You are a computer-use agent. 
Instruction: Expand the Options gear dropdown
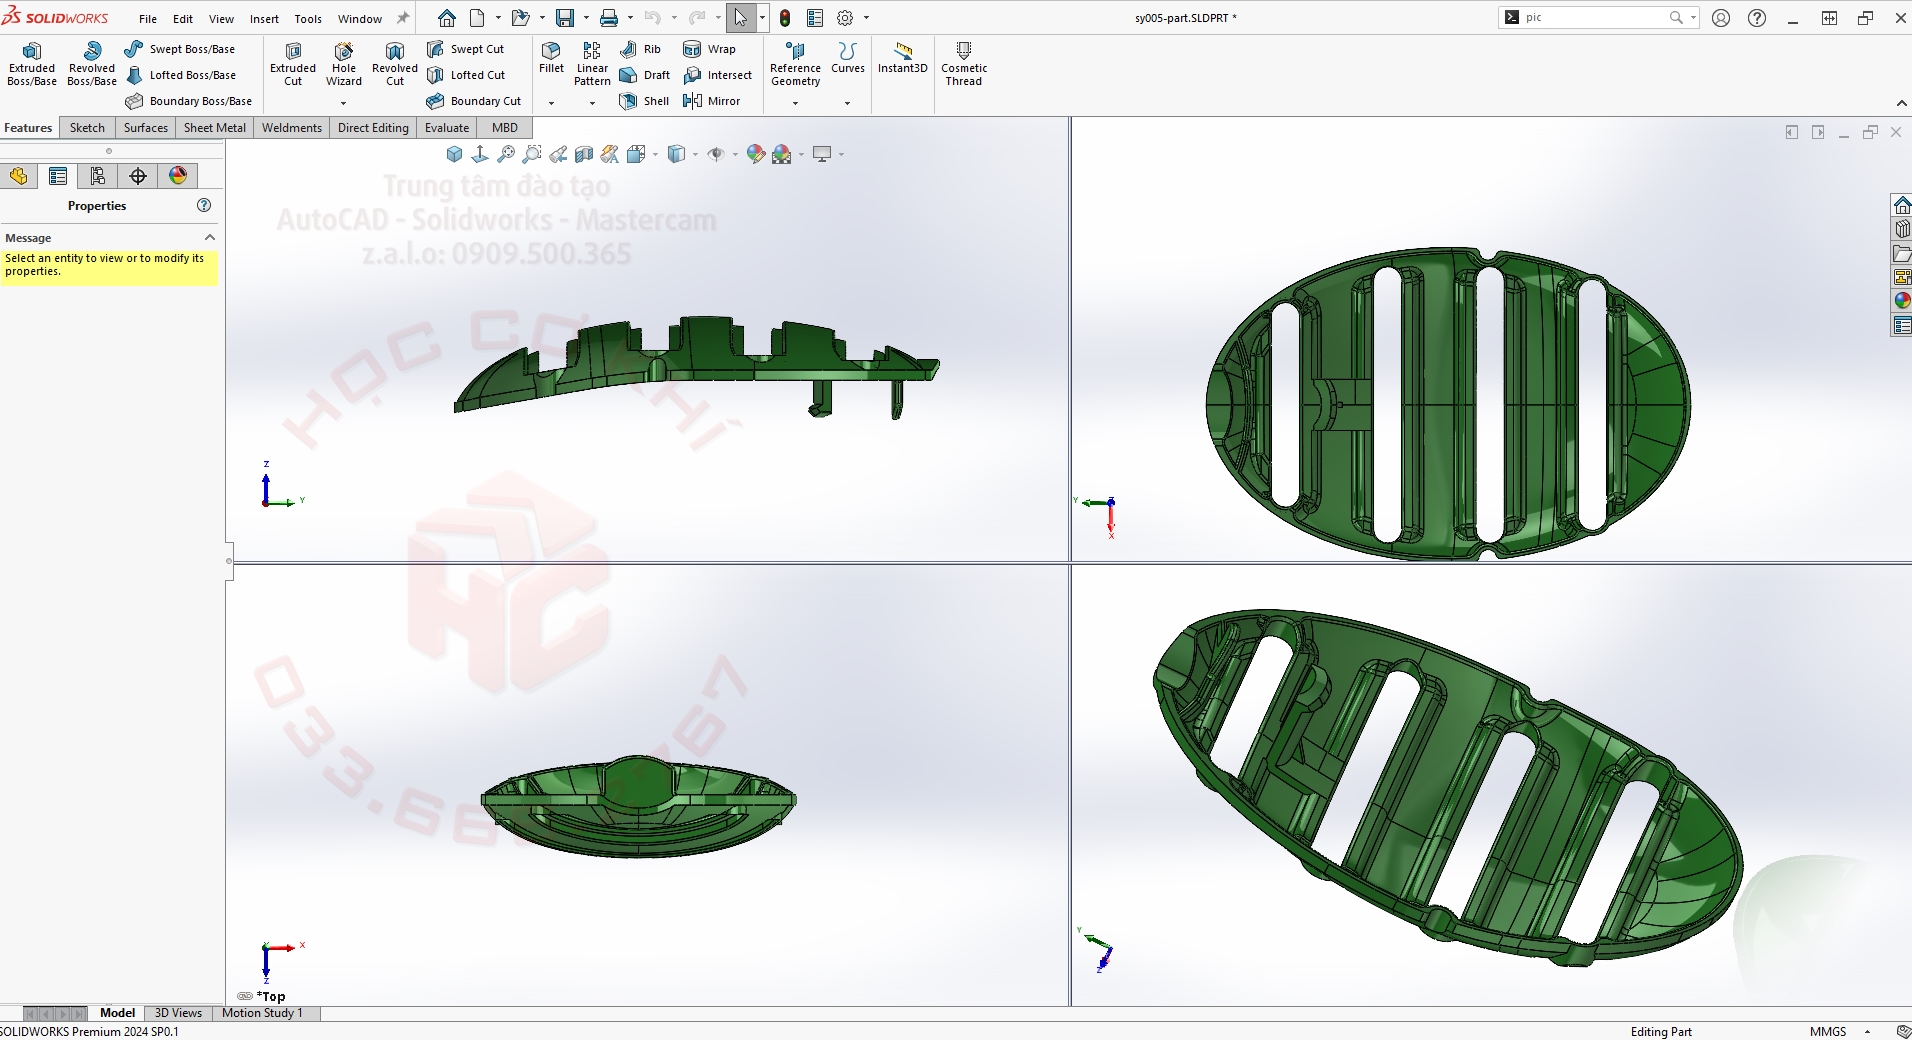(866, 18)
